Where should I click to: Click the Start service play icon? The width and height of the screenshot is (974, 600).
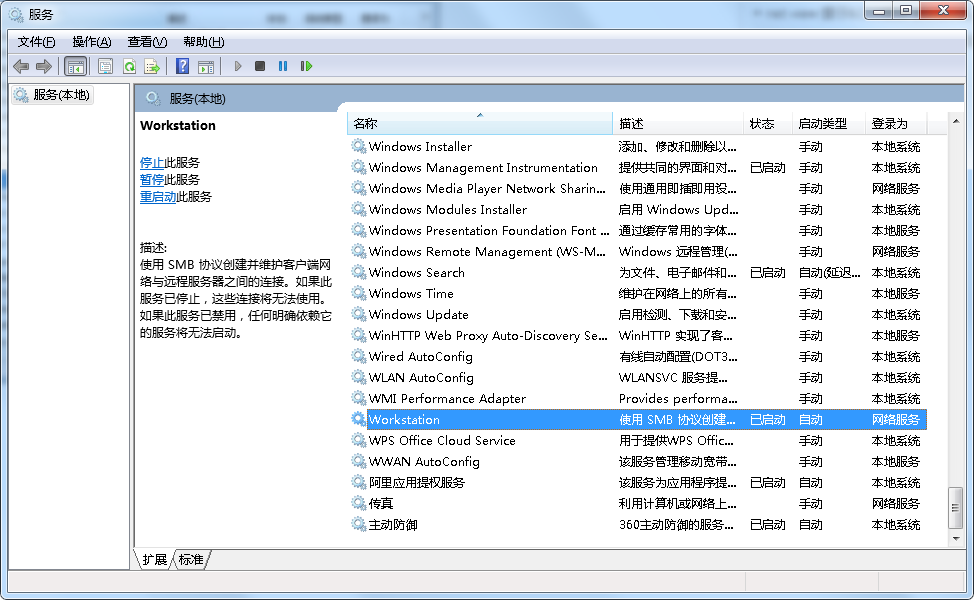click(x=237, y=66)
